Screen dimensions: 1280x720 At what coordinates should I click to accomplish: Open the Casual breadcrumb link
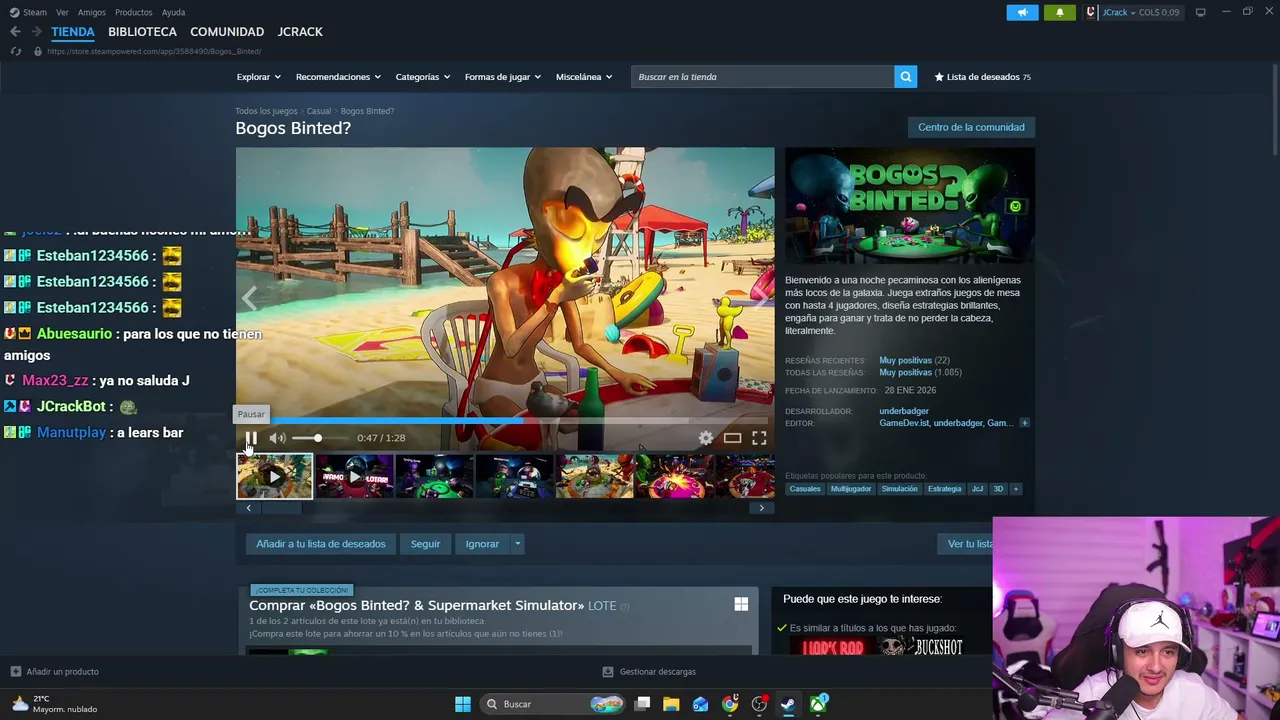(319, 111)
